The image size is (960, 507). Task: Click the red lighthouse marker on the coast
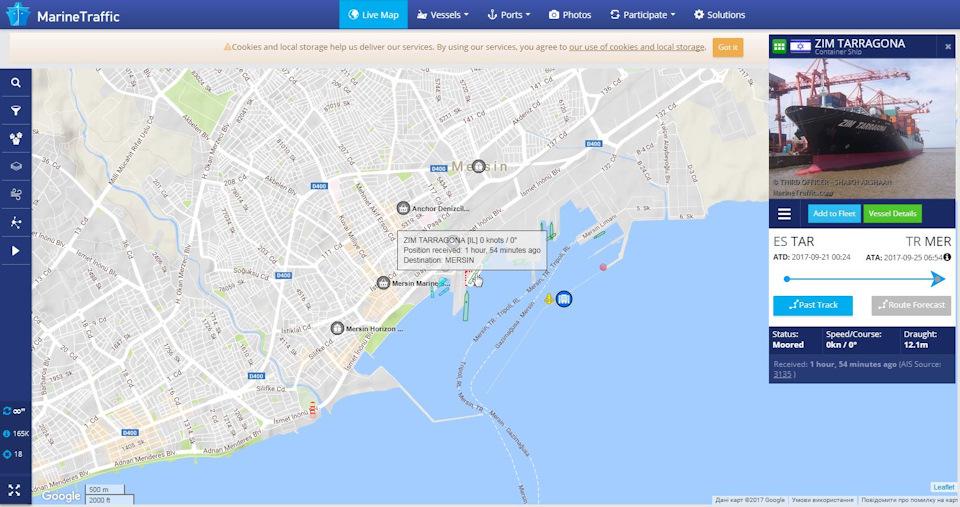[313, 409]
